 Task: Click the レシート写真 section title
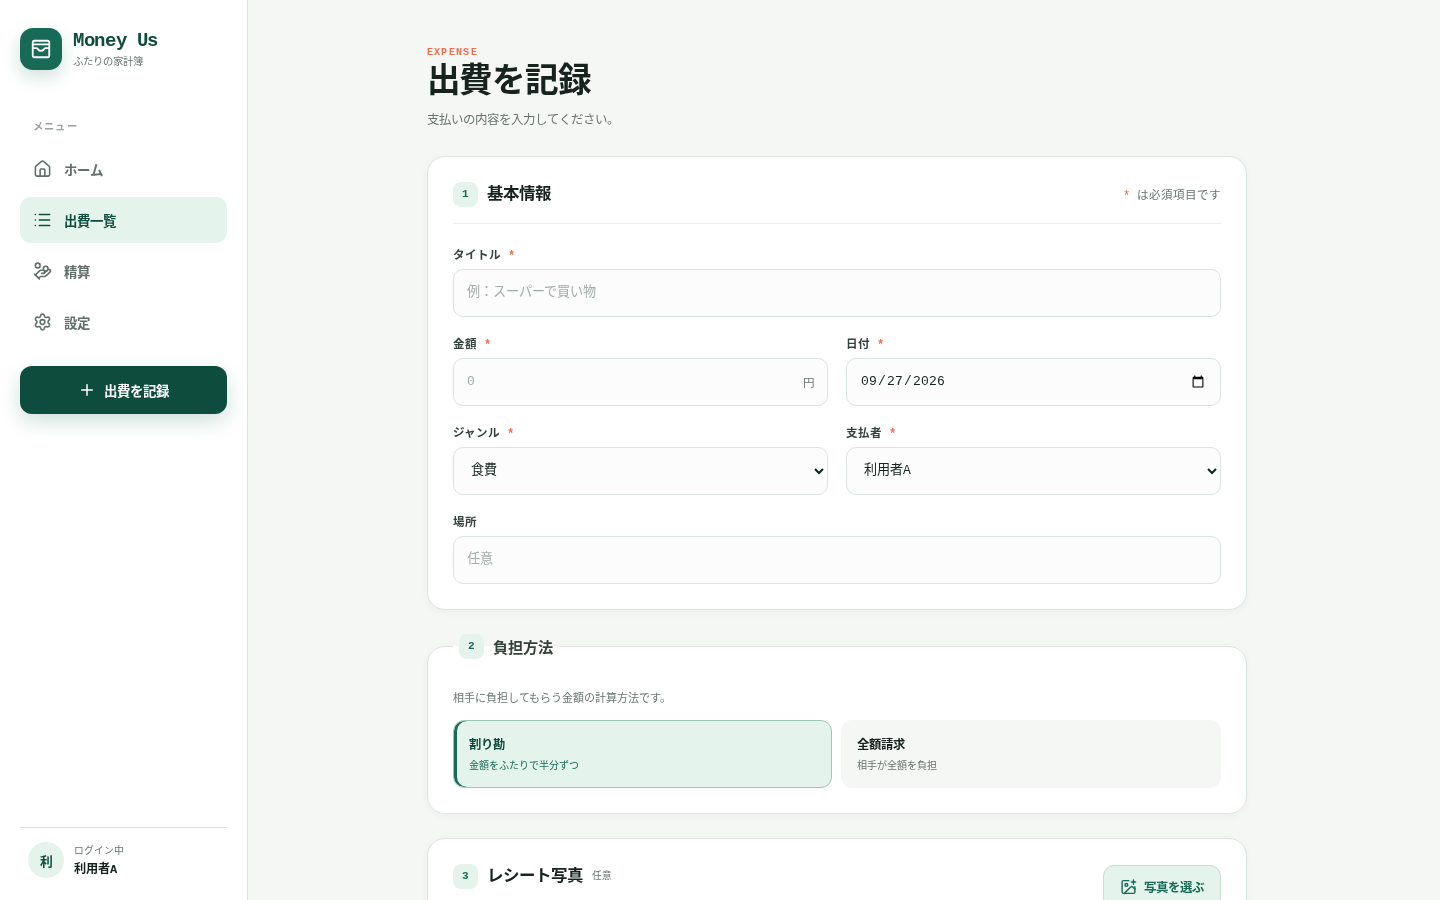click(x=535, y=875)
